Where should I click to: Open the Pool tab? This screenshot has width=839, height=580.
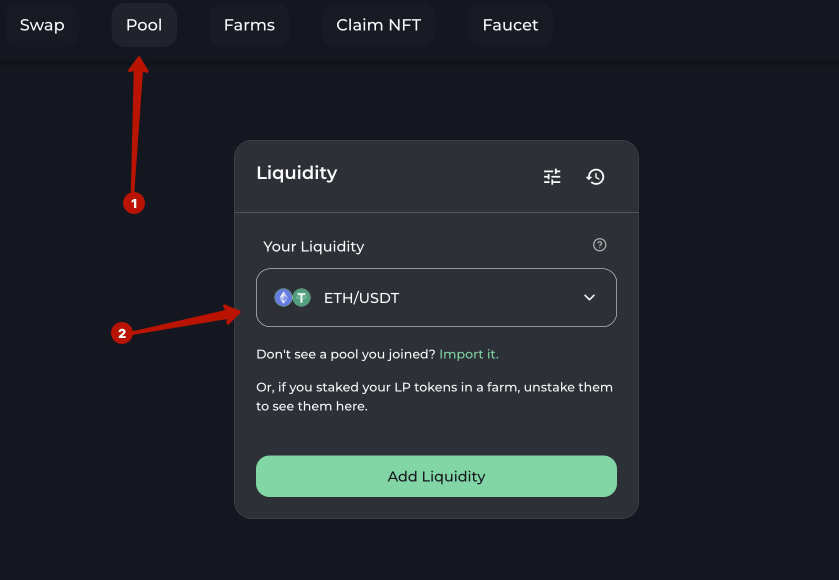click(144, 25)
